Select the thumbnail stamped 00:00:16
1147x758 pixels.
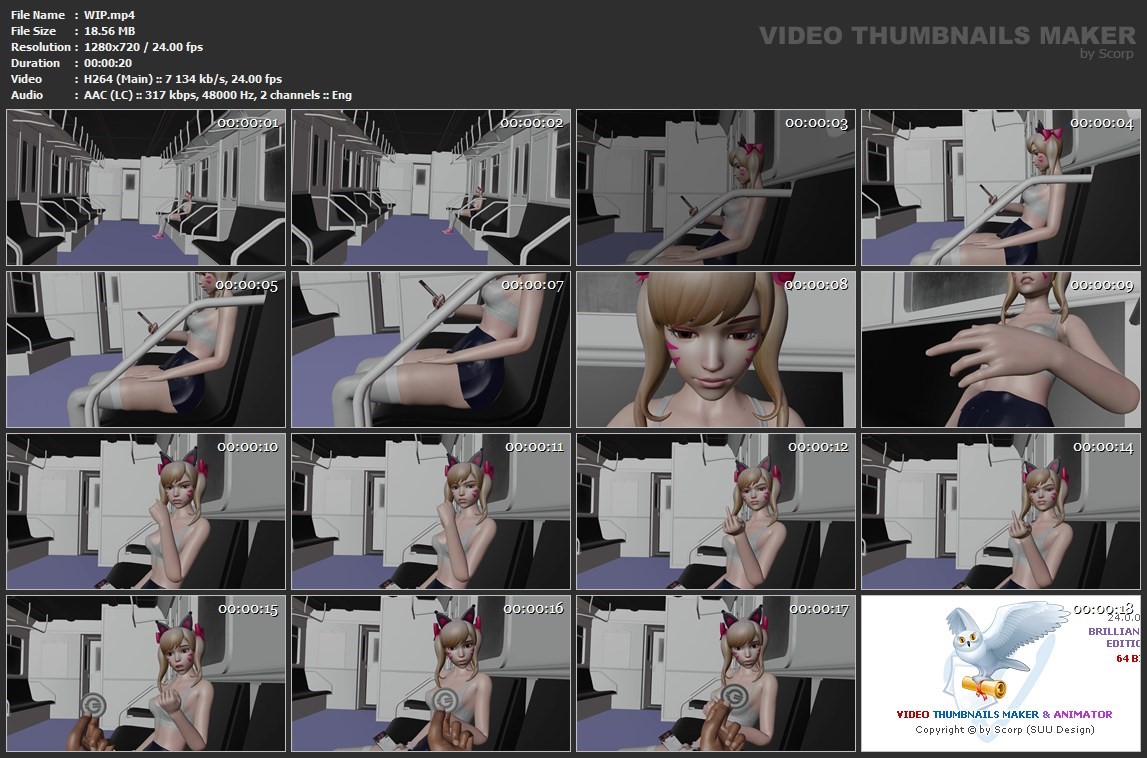click(x=431, y=674)
